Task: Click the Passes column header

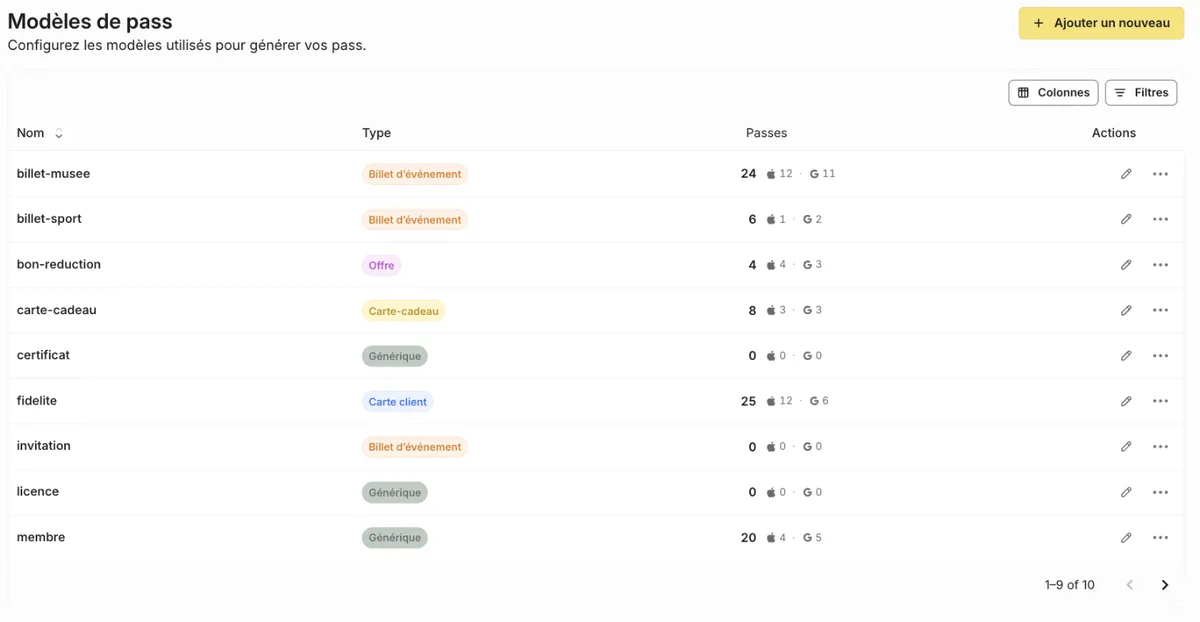Action: (x=767, y=133)
